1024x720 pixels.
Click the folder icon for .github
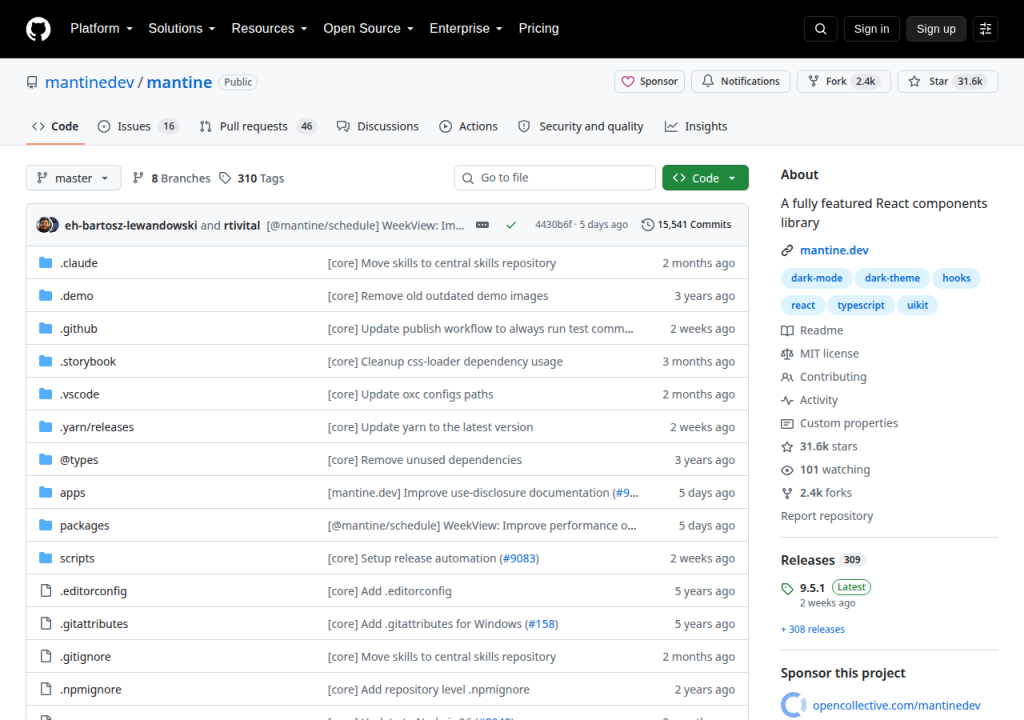[x=46, y=328]
